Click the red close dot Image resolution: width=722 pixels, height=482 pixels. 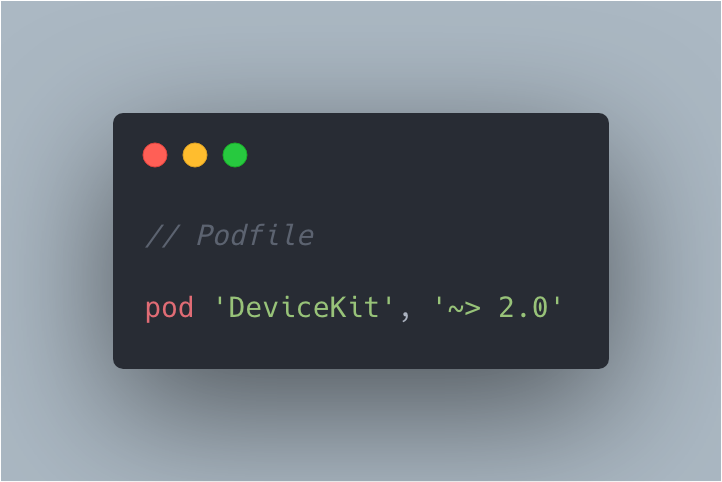(155, 155)
